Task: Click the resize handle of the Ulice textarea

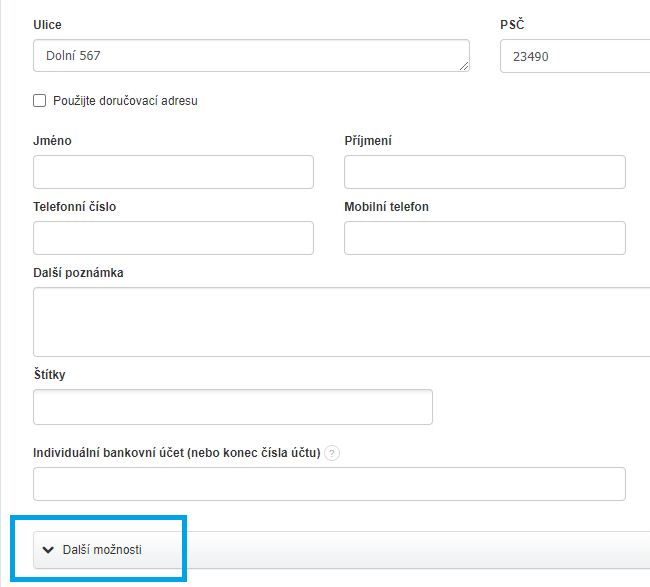Action: [x=465, y=66]
